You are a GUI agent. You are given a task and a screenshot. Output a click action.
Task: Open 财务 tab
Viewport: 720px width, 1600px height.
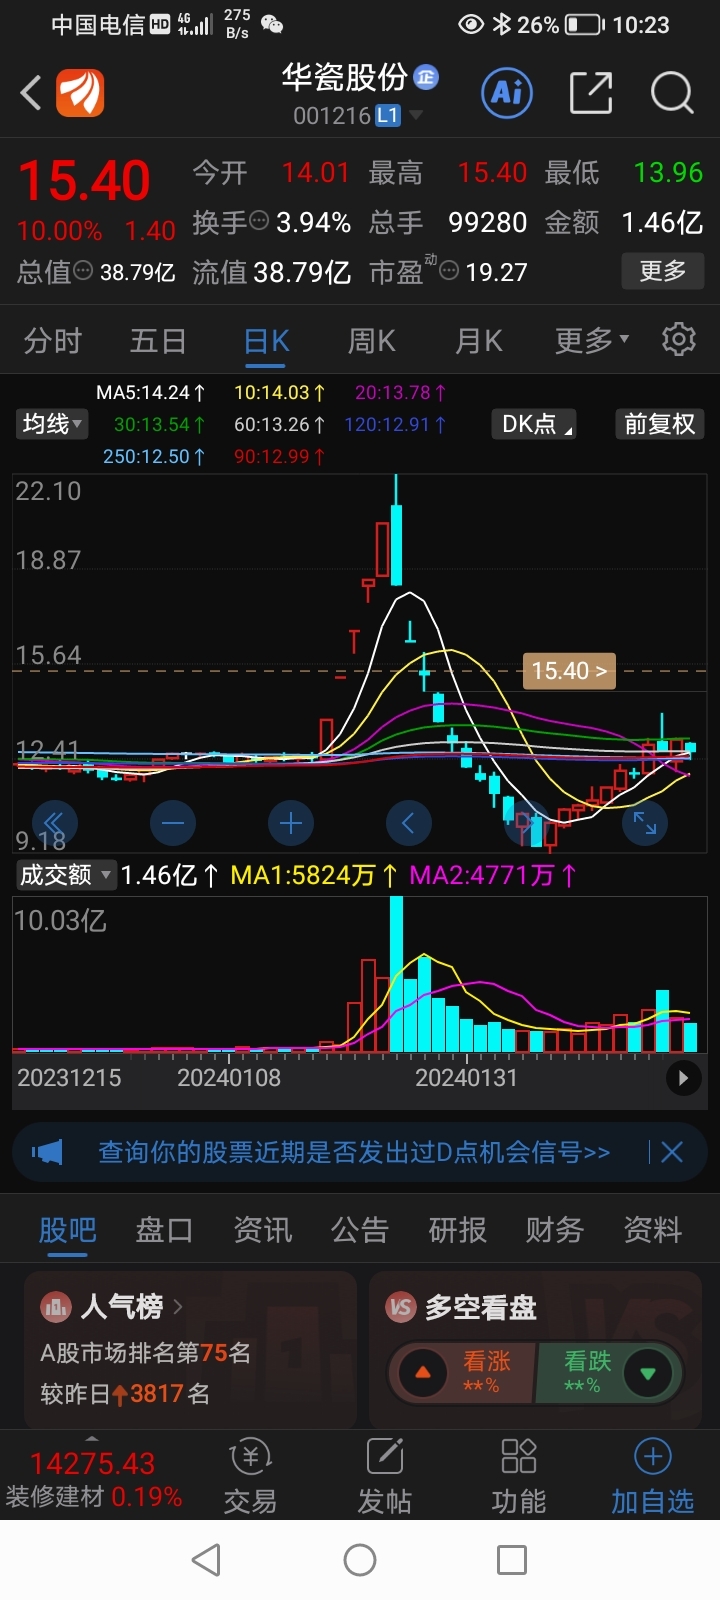[555, 1230]
